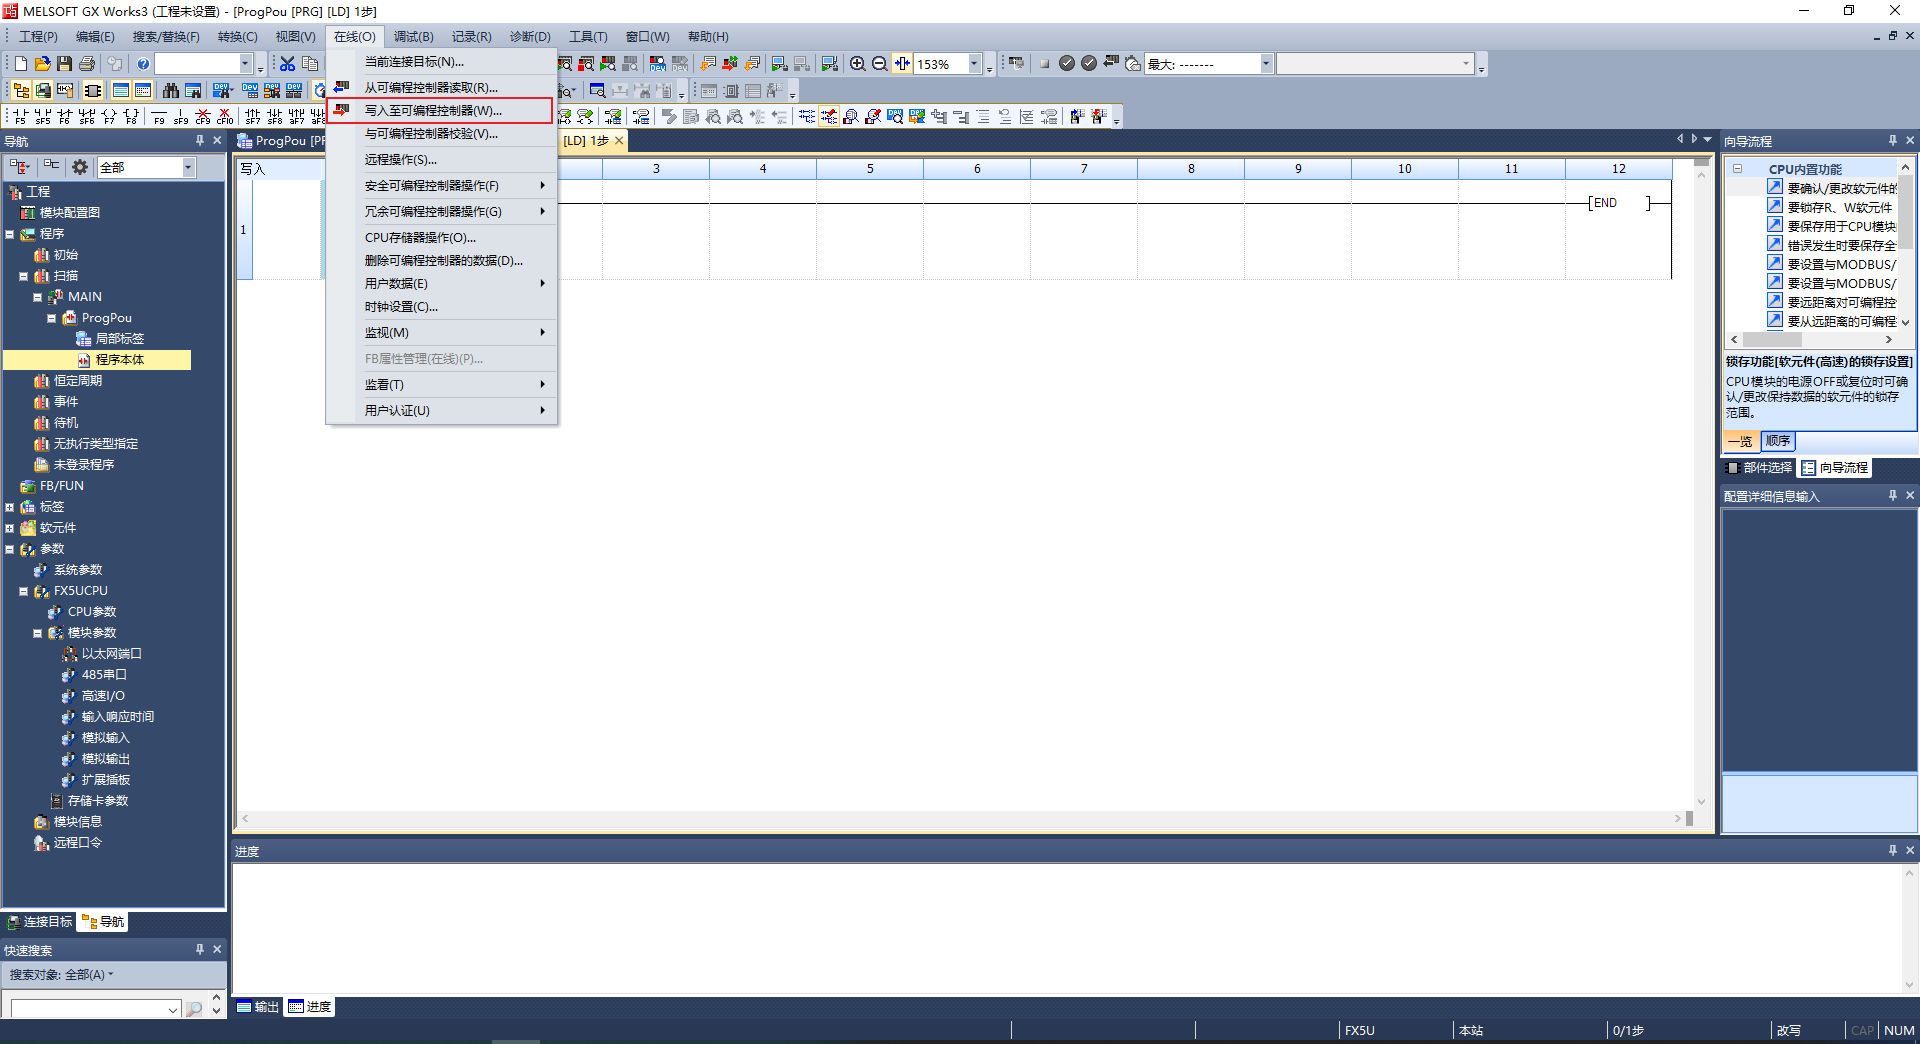Choose 时钟设置(C) in online menu

[440, 307]
